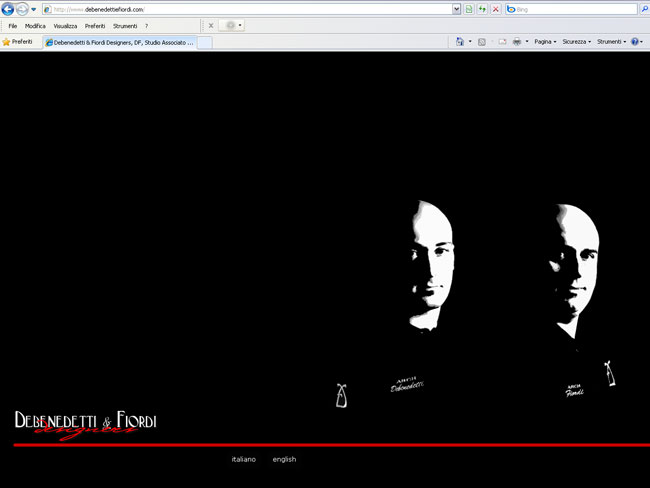Click the Debenedetti & Fiordi designers logo
The height and width of the screenshot is (488, 650).
(x=86, y=425)
